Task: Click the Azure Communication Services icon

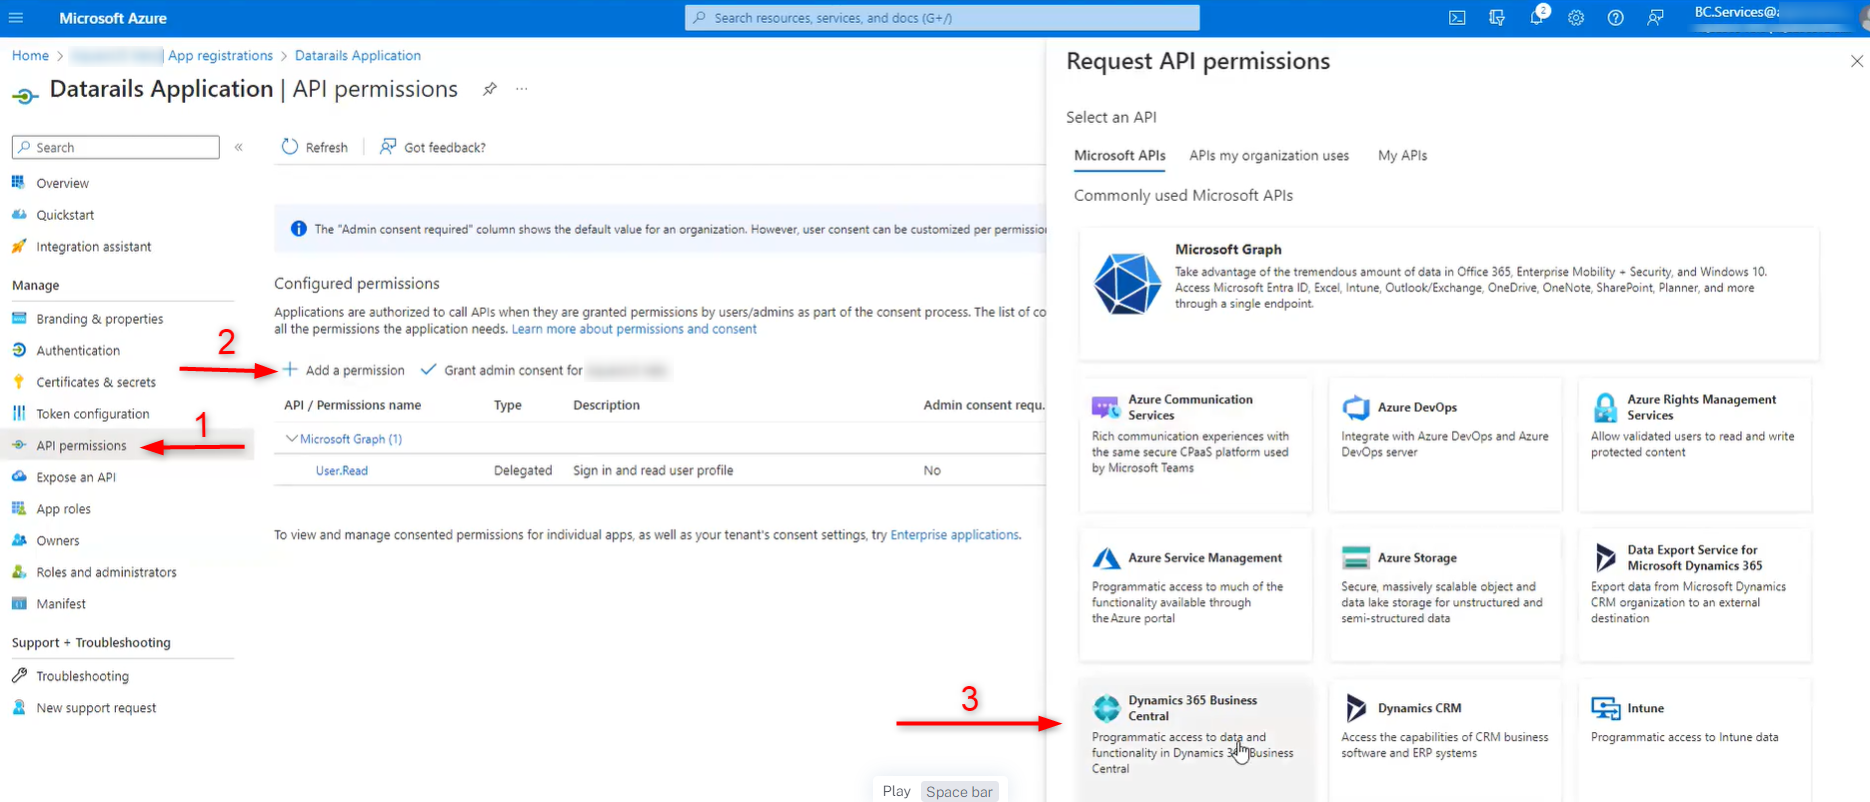Action: click(1106, 407)
